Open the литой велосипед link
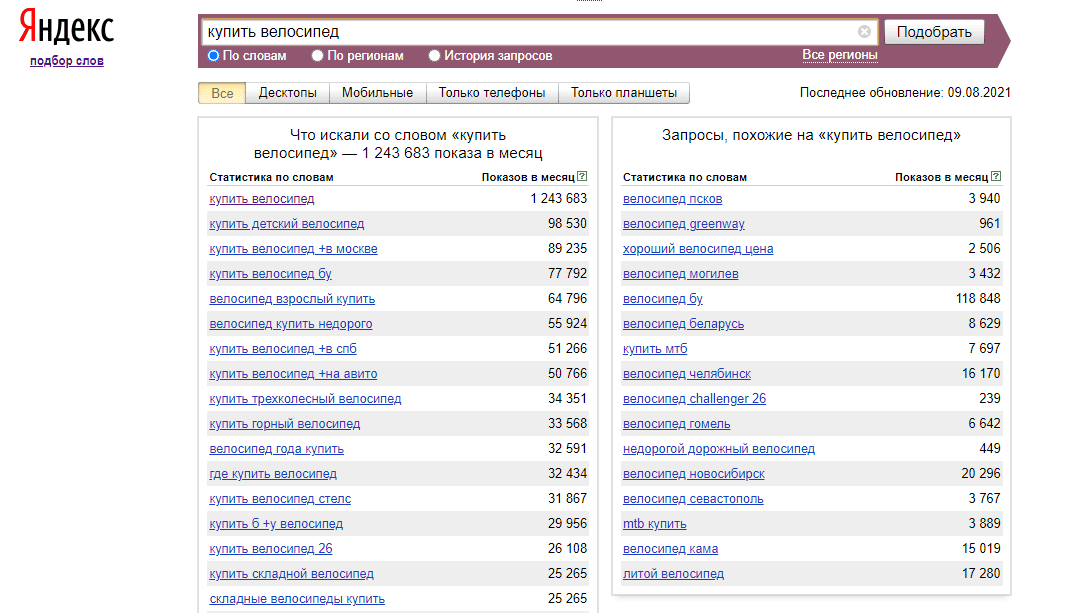 673,574
